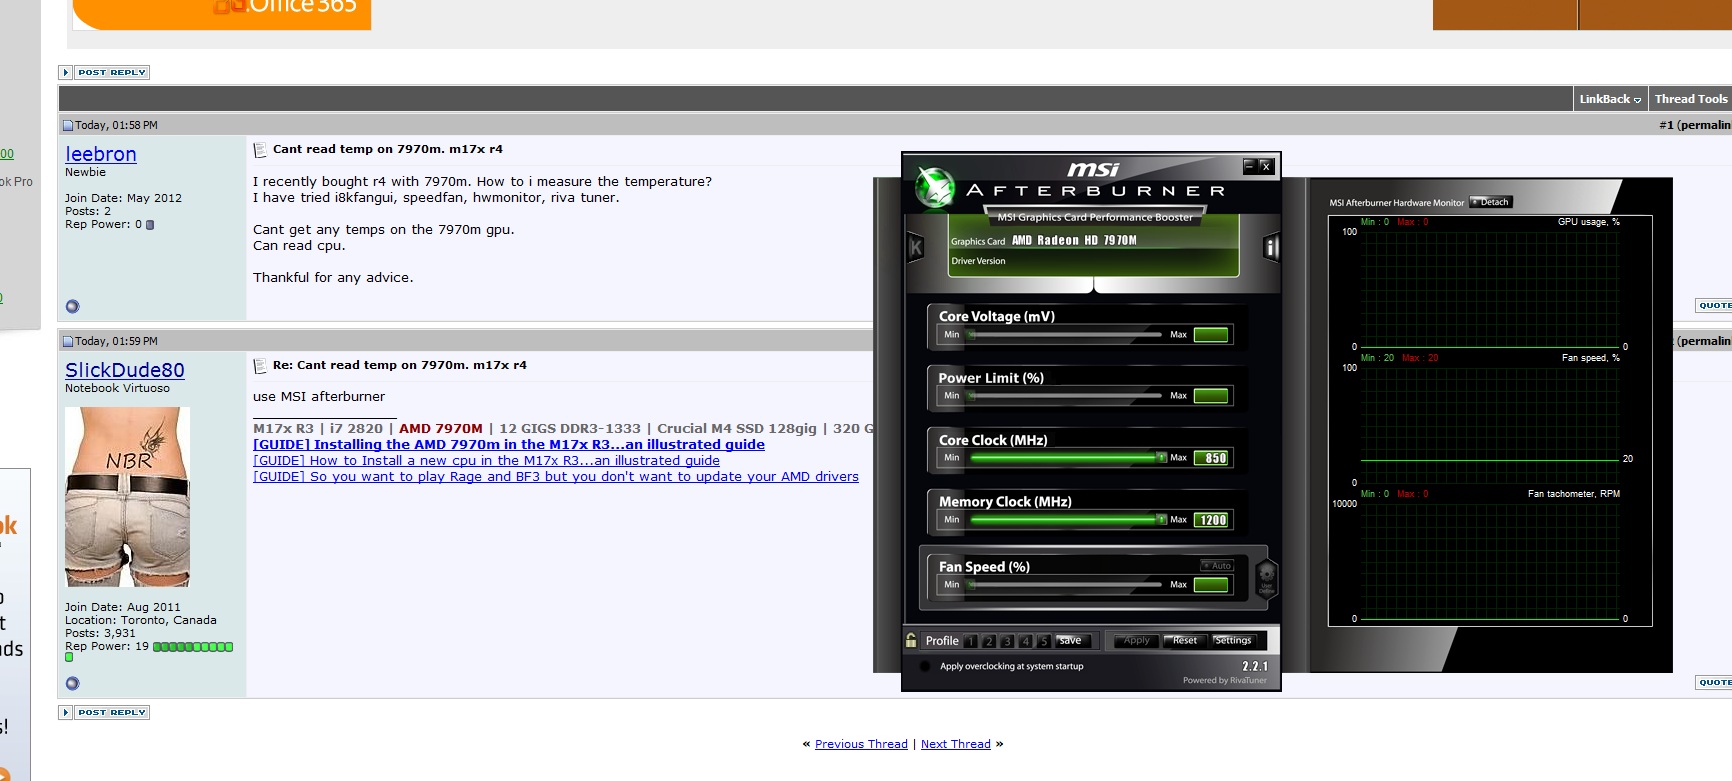Go to Next Thread
This screenshot has width=1732, height=781.
[956, 744]
